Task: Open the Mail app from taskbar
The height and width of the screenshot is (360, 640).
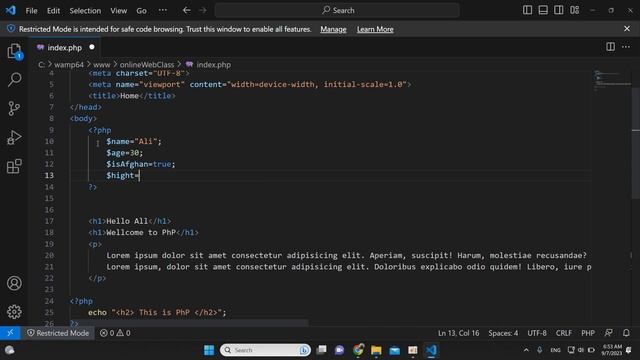Action: tap(395, 350)
